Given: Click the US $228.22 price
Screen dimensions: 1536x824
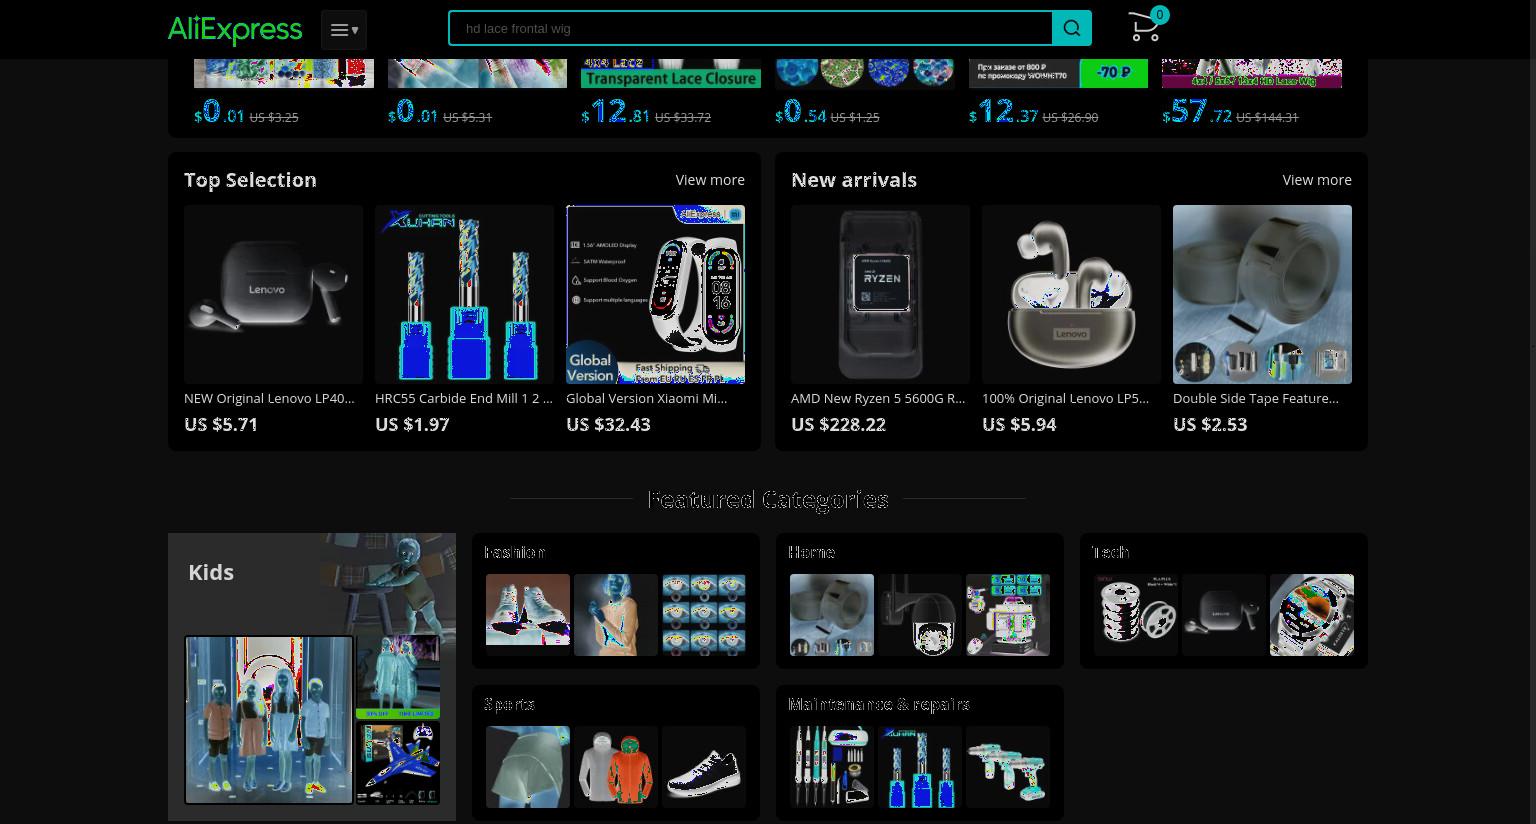Looking at the screenshot, I should [838, 424].
